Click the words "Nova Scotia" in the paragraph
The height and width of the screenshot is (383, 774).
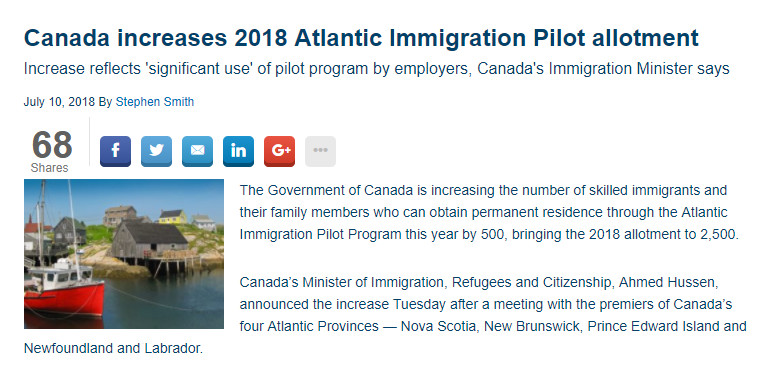(438, 327)
